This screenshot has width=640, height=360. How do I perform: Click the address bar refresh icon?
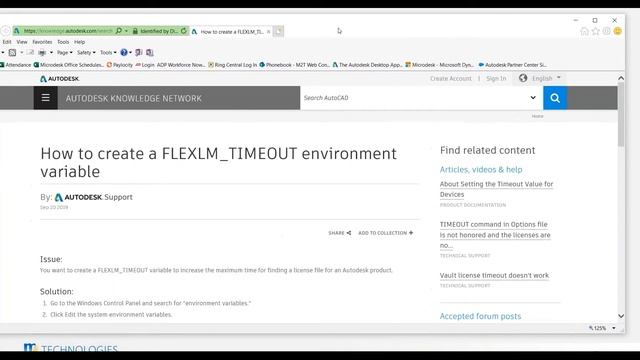(x=184, y=31)
